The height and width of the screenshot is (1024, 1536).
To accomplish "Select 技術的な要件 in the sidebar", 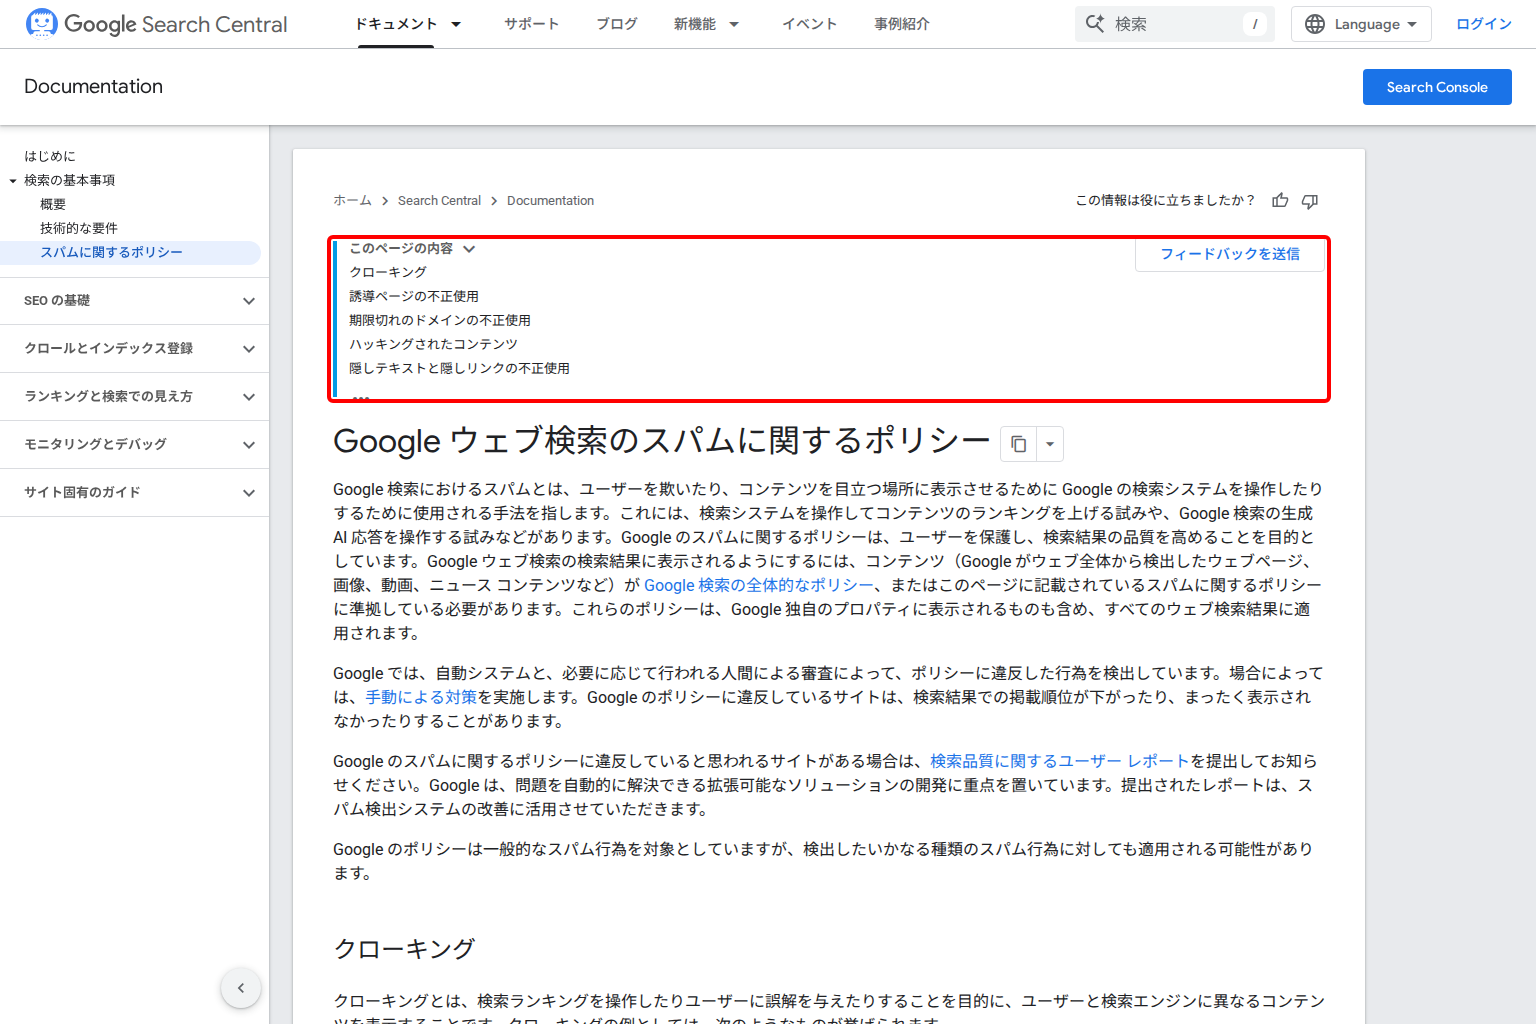I will point(79,228).
